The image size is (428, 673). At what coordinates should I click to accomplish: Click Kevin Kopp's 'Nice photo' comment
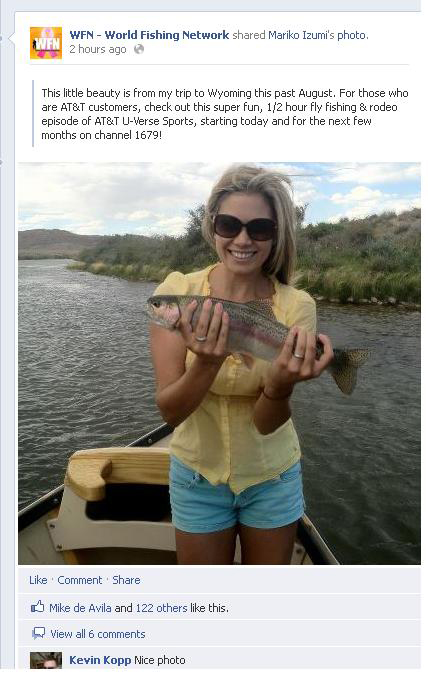point(160,660)
